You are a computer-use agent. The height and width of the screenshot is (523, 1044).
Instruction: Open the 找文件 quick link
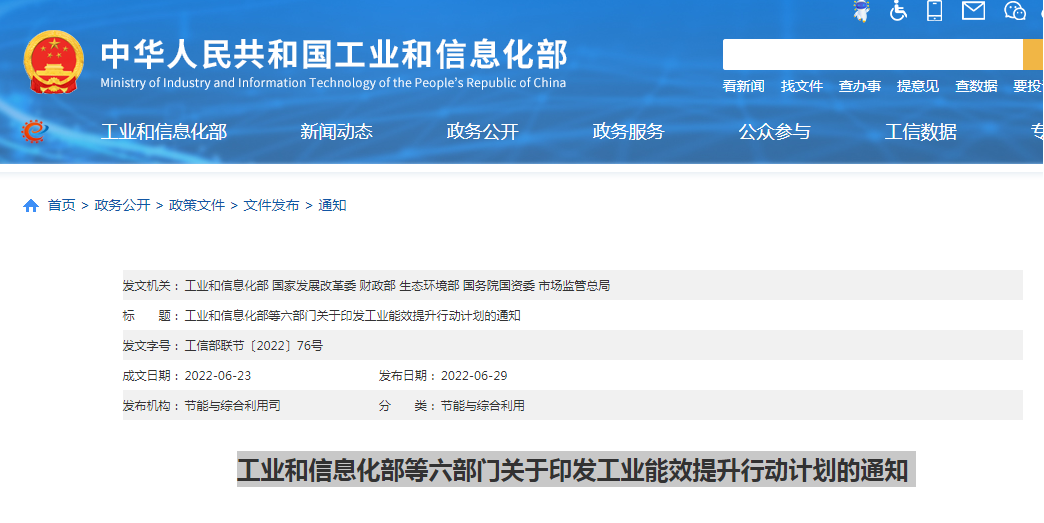pos(802,86)
